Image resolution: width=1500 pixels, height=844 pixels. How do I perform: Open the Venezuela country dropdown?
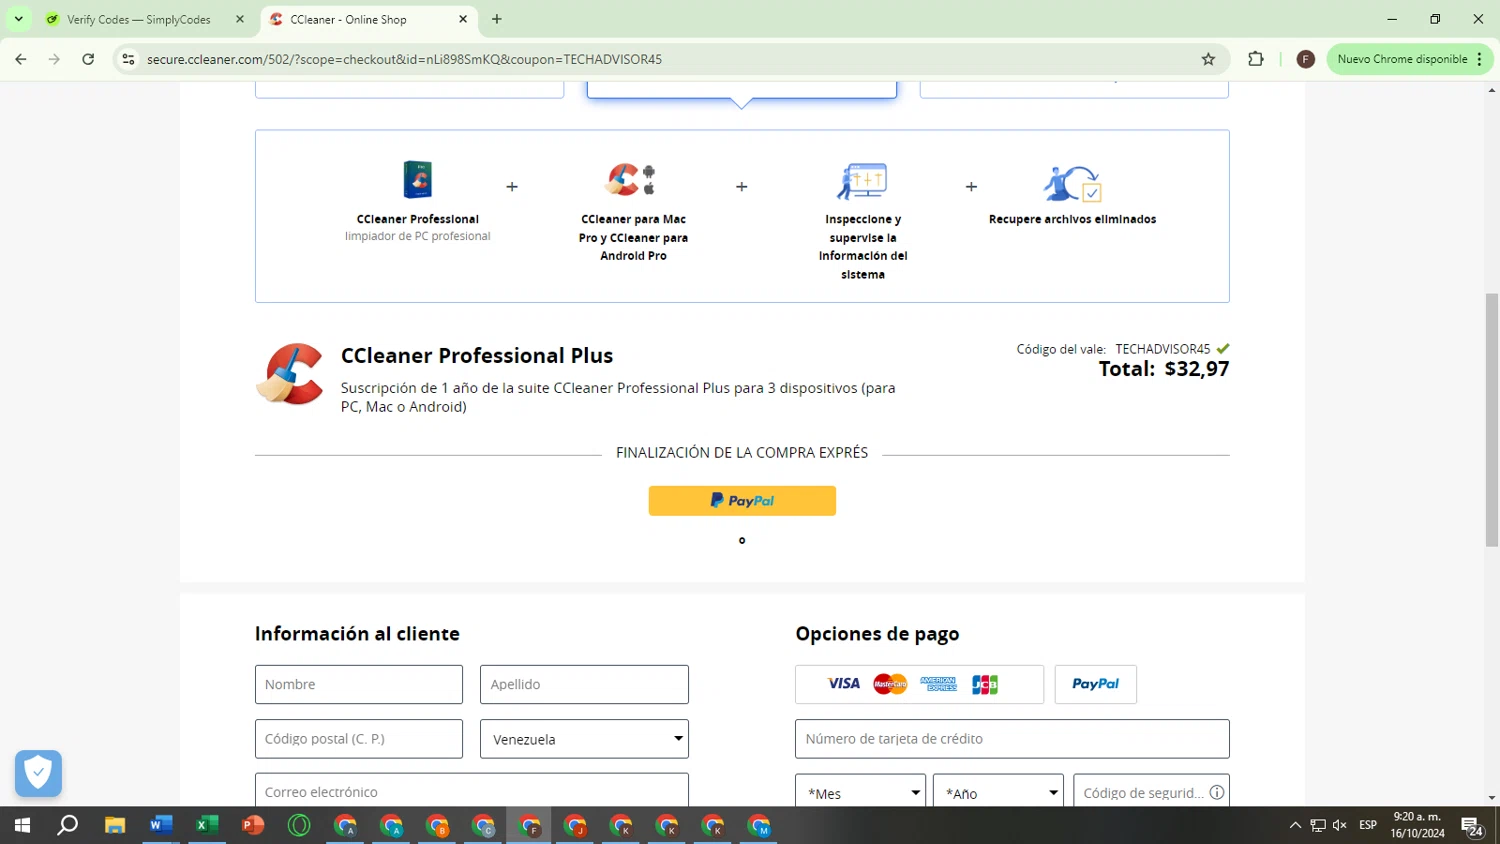click(x=584, y=739)
